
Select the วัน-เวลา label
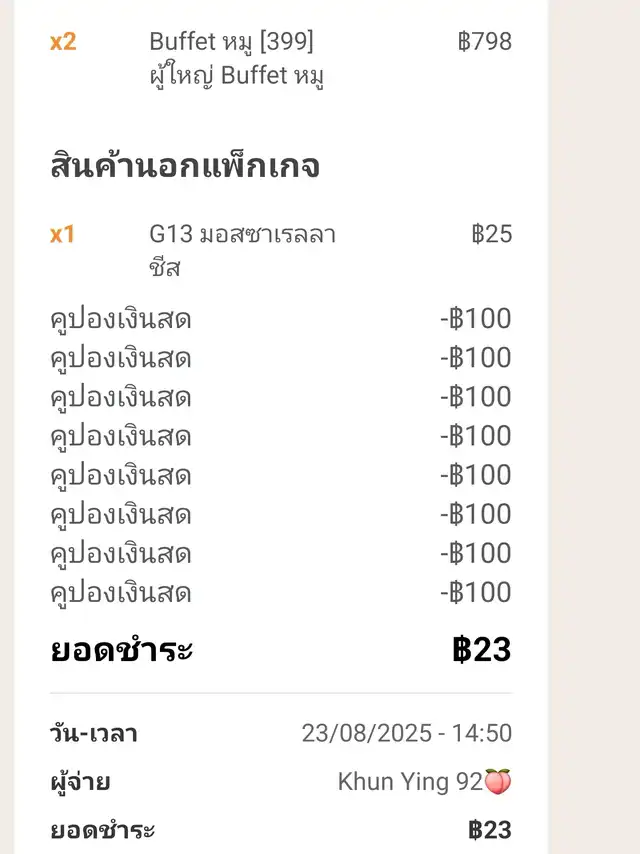94,734
